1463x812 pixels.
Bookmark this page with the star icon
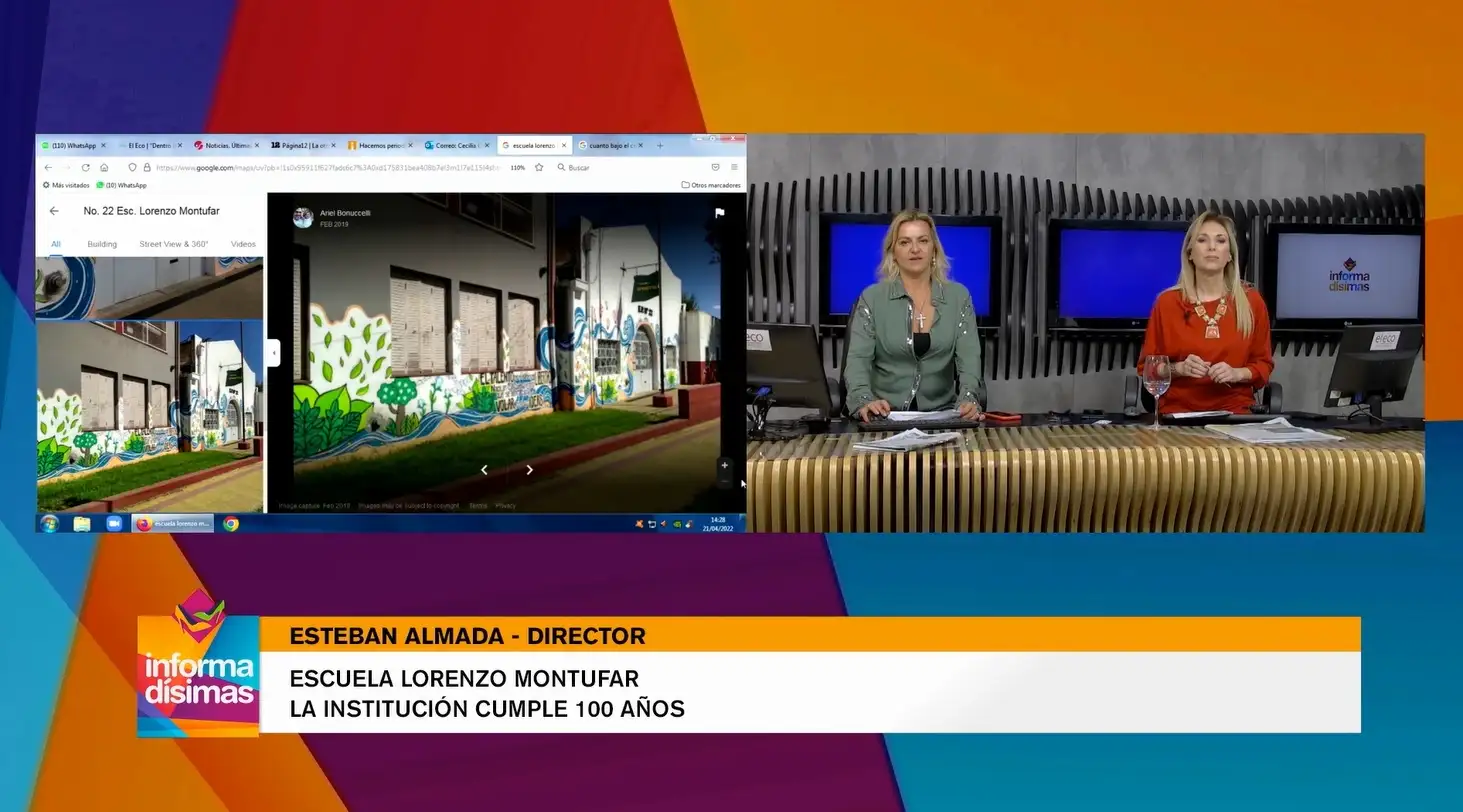(x=539, y=167)
